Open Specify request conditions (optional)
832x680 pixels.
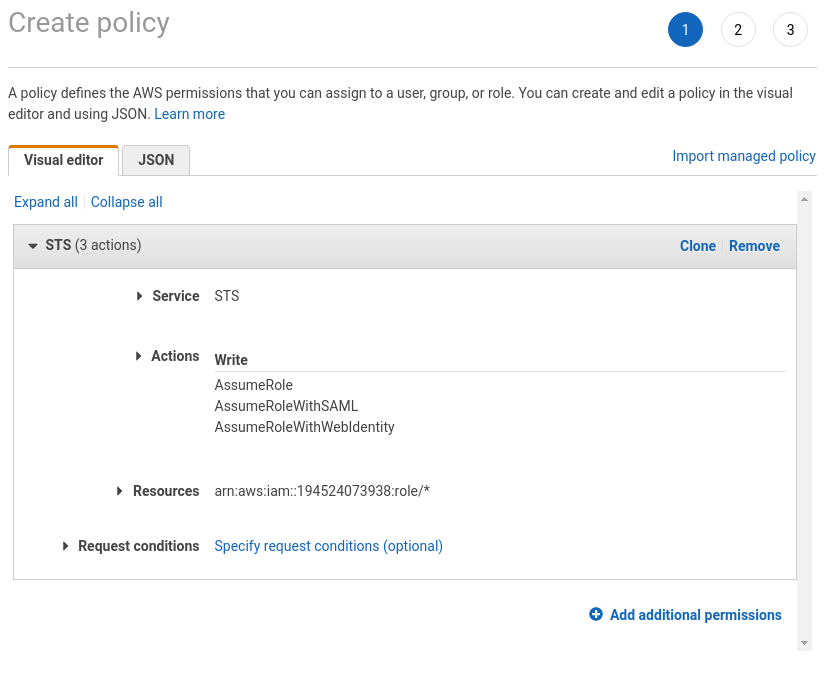pos(328,546)
